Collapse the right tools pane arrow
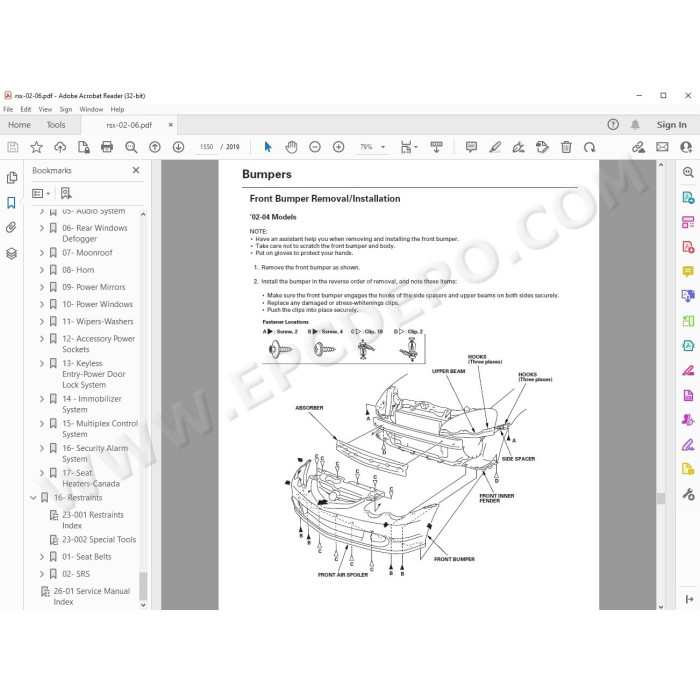Image resolution: width=700 pixels, height=700 pixels. (688, 599)
